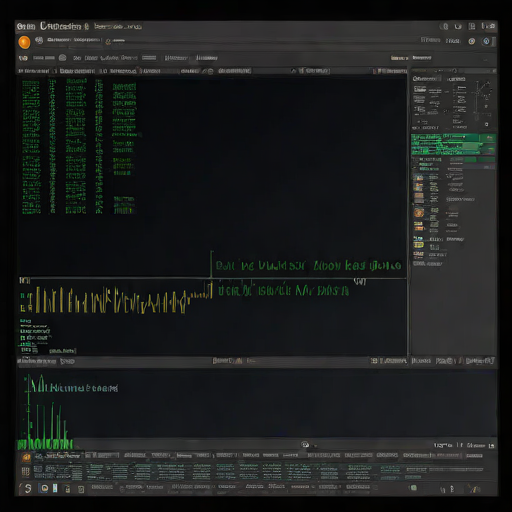Viewport: 512px width, 512px height.
Task: Click the small speech-bubble icon above bottom tabs
Action: (x=305, y=444)
